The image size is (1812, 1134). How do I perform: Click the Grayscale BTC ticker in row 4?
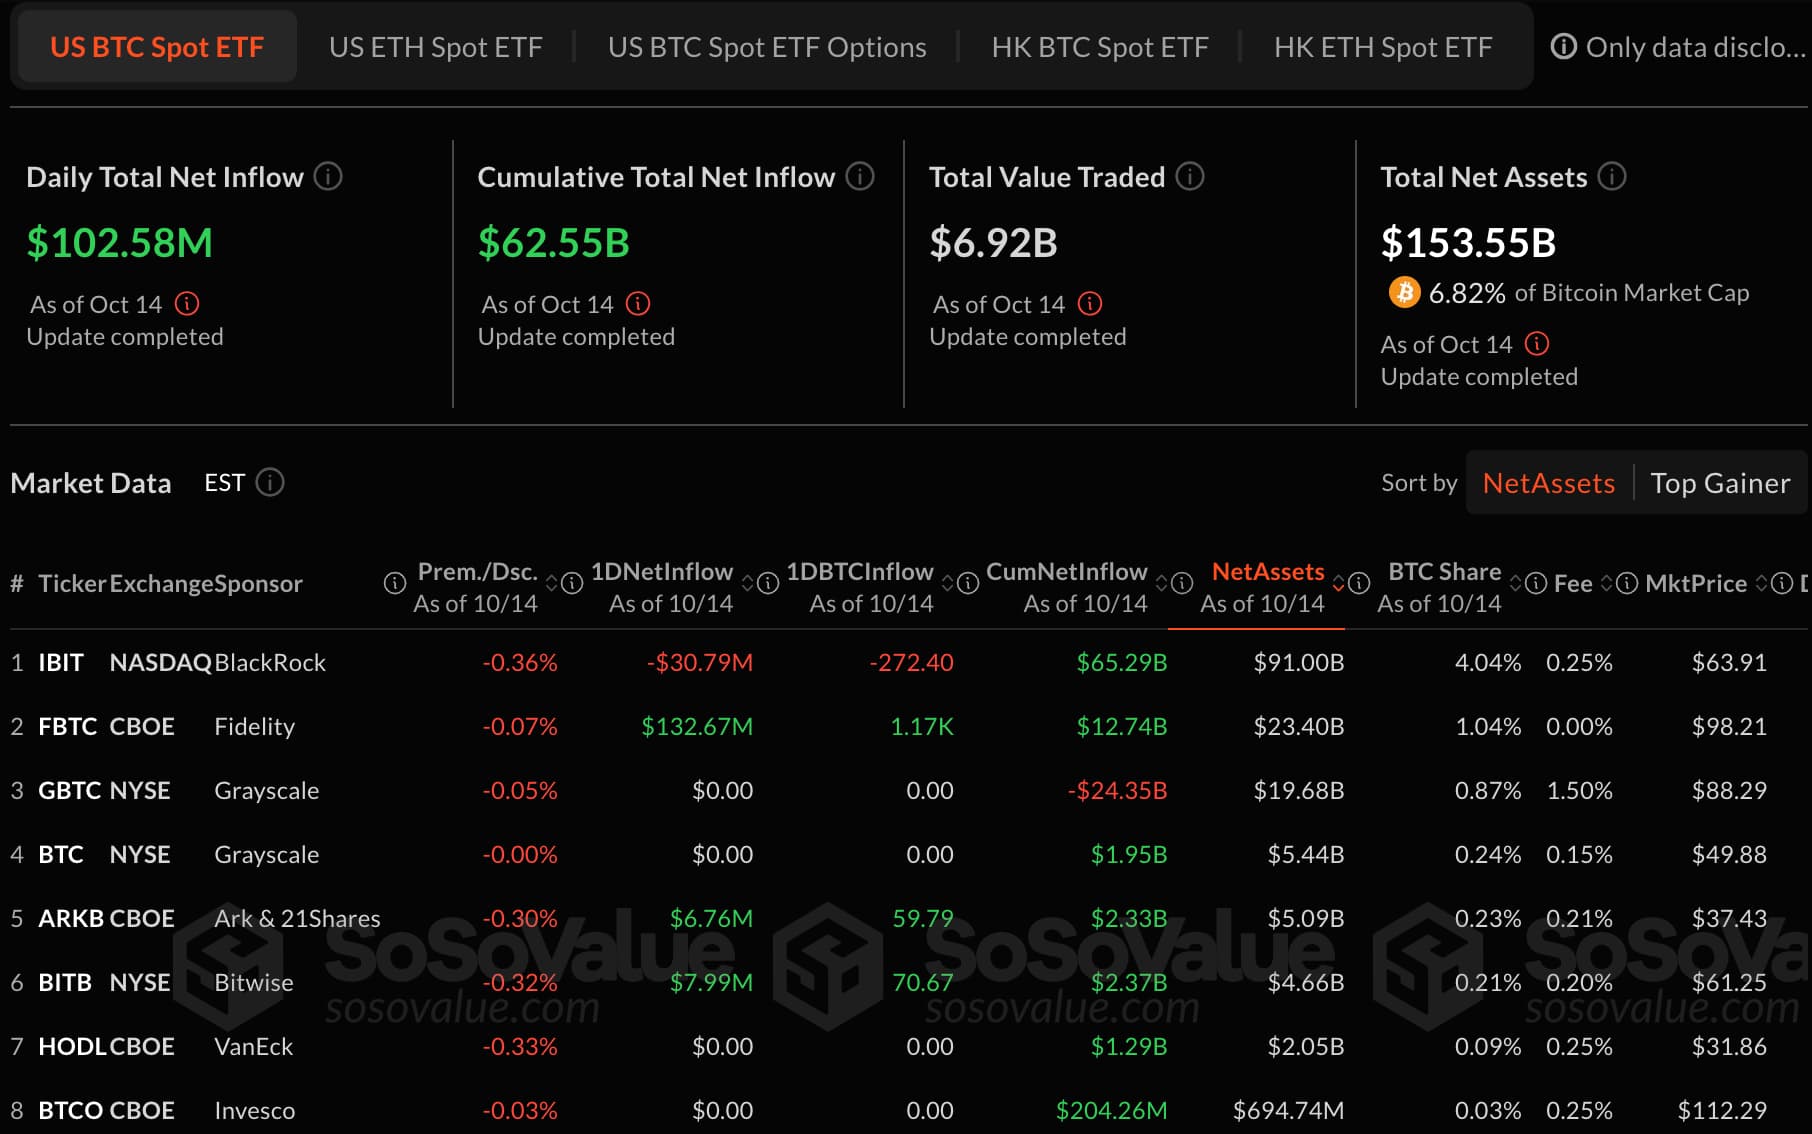pyautogui.click(x=61, y=854)
